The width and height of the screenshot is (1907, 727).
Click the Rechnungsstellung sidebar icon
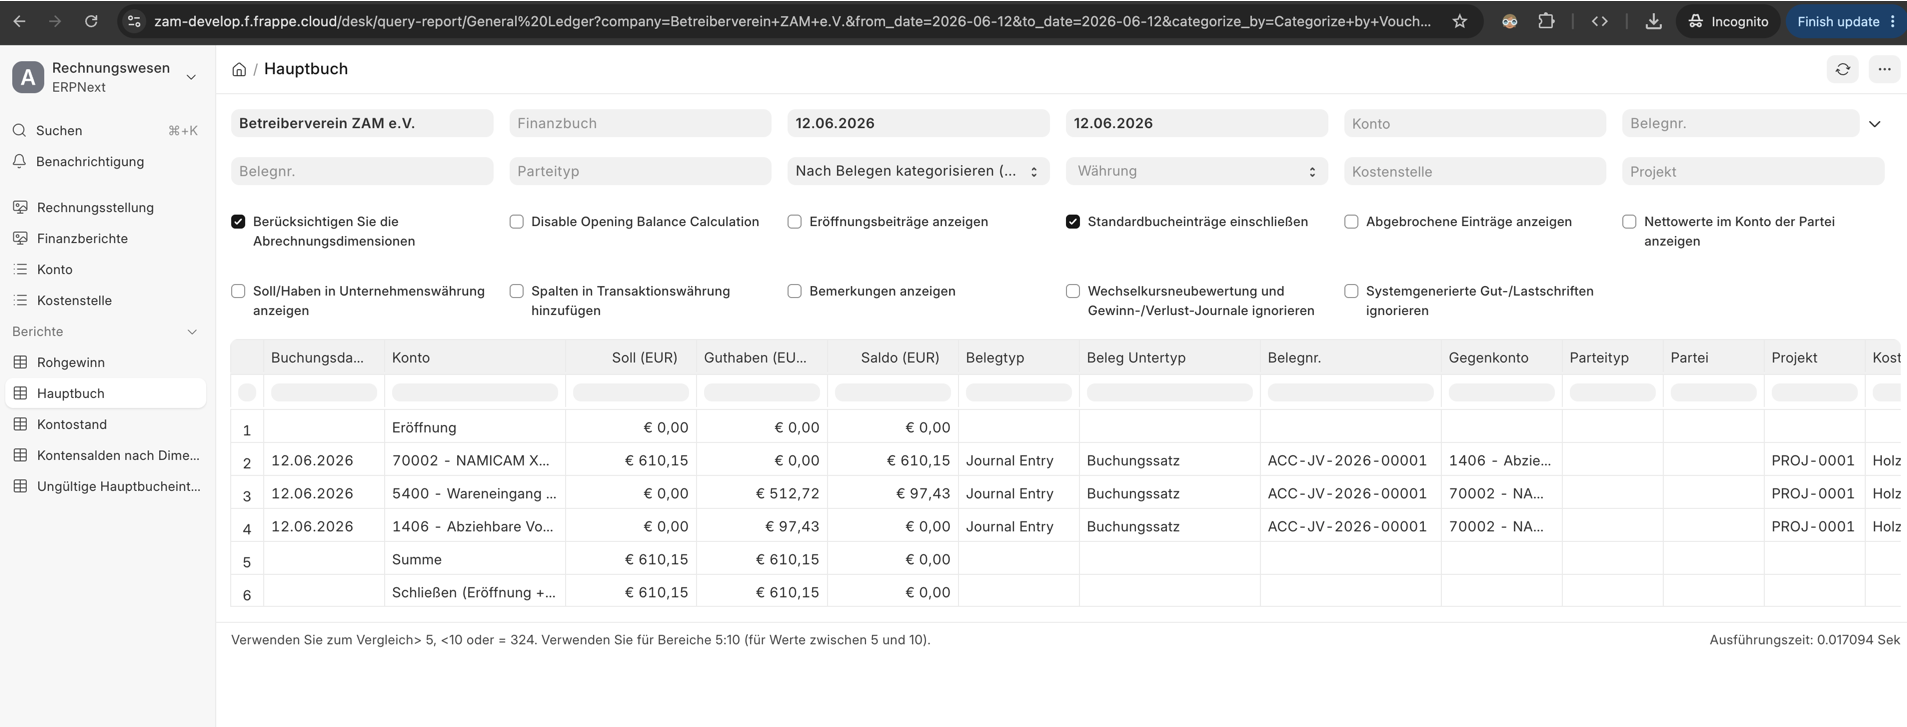point(20,208)
